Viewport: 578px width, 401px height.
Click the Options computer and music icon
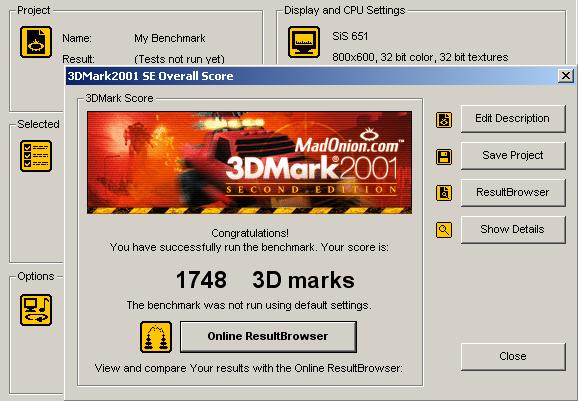coord(36,310)
